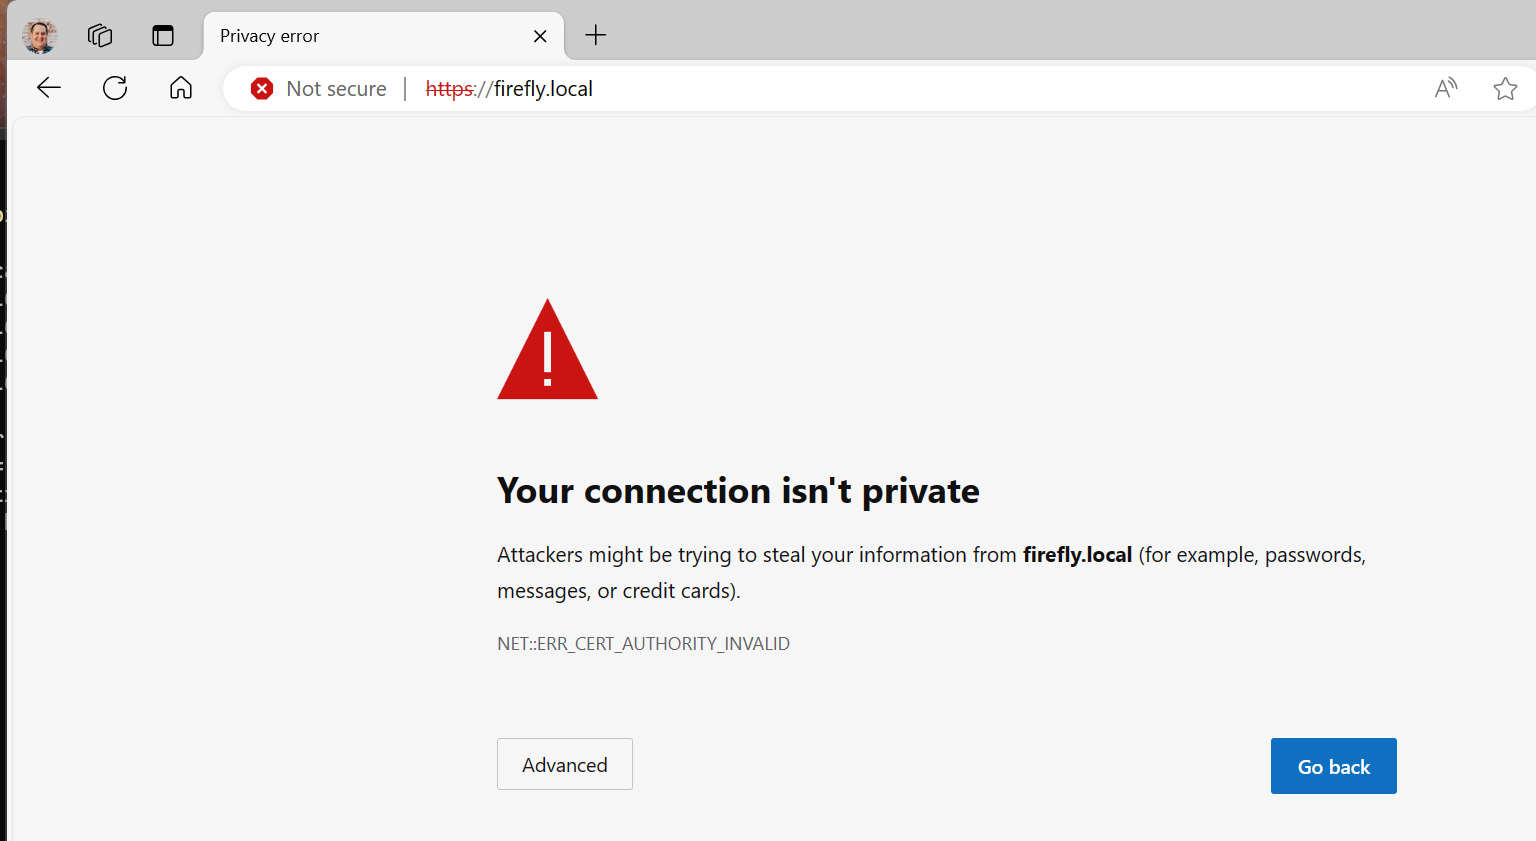This screenshot has width=1536, height=841.
Task: Go to the browser home page
Action: coord(181,88)
